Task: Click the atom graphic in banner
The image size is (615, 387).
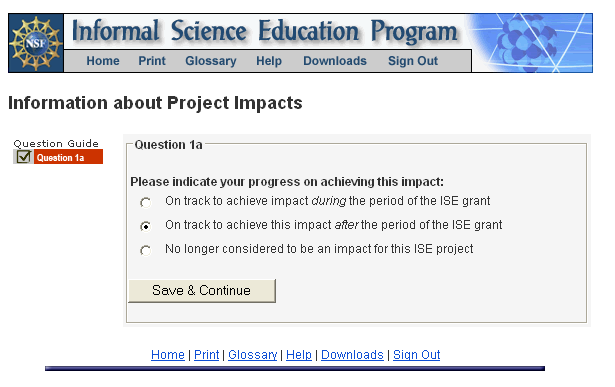Action: [x=528, y=43]
